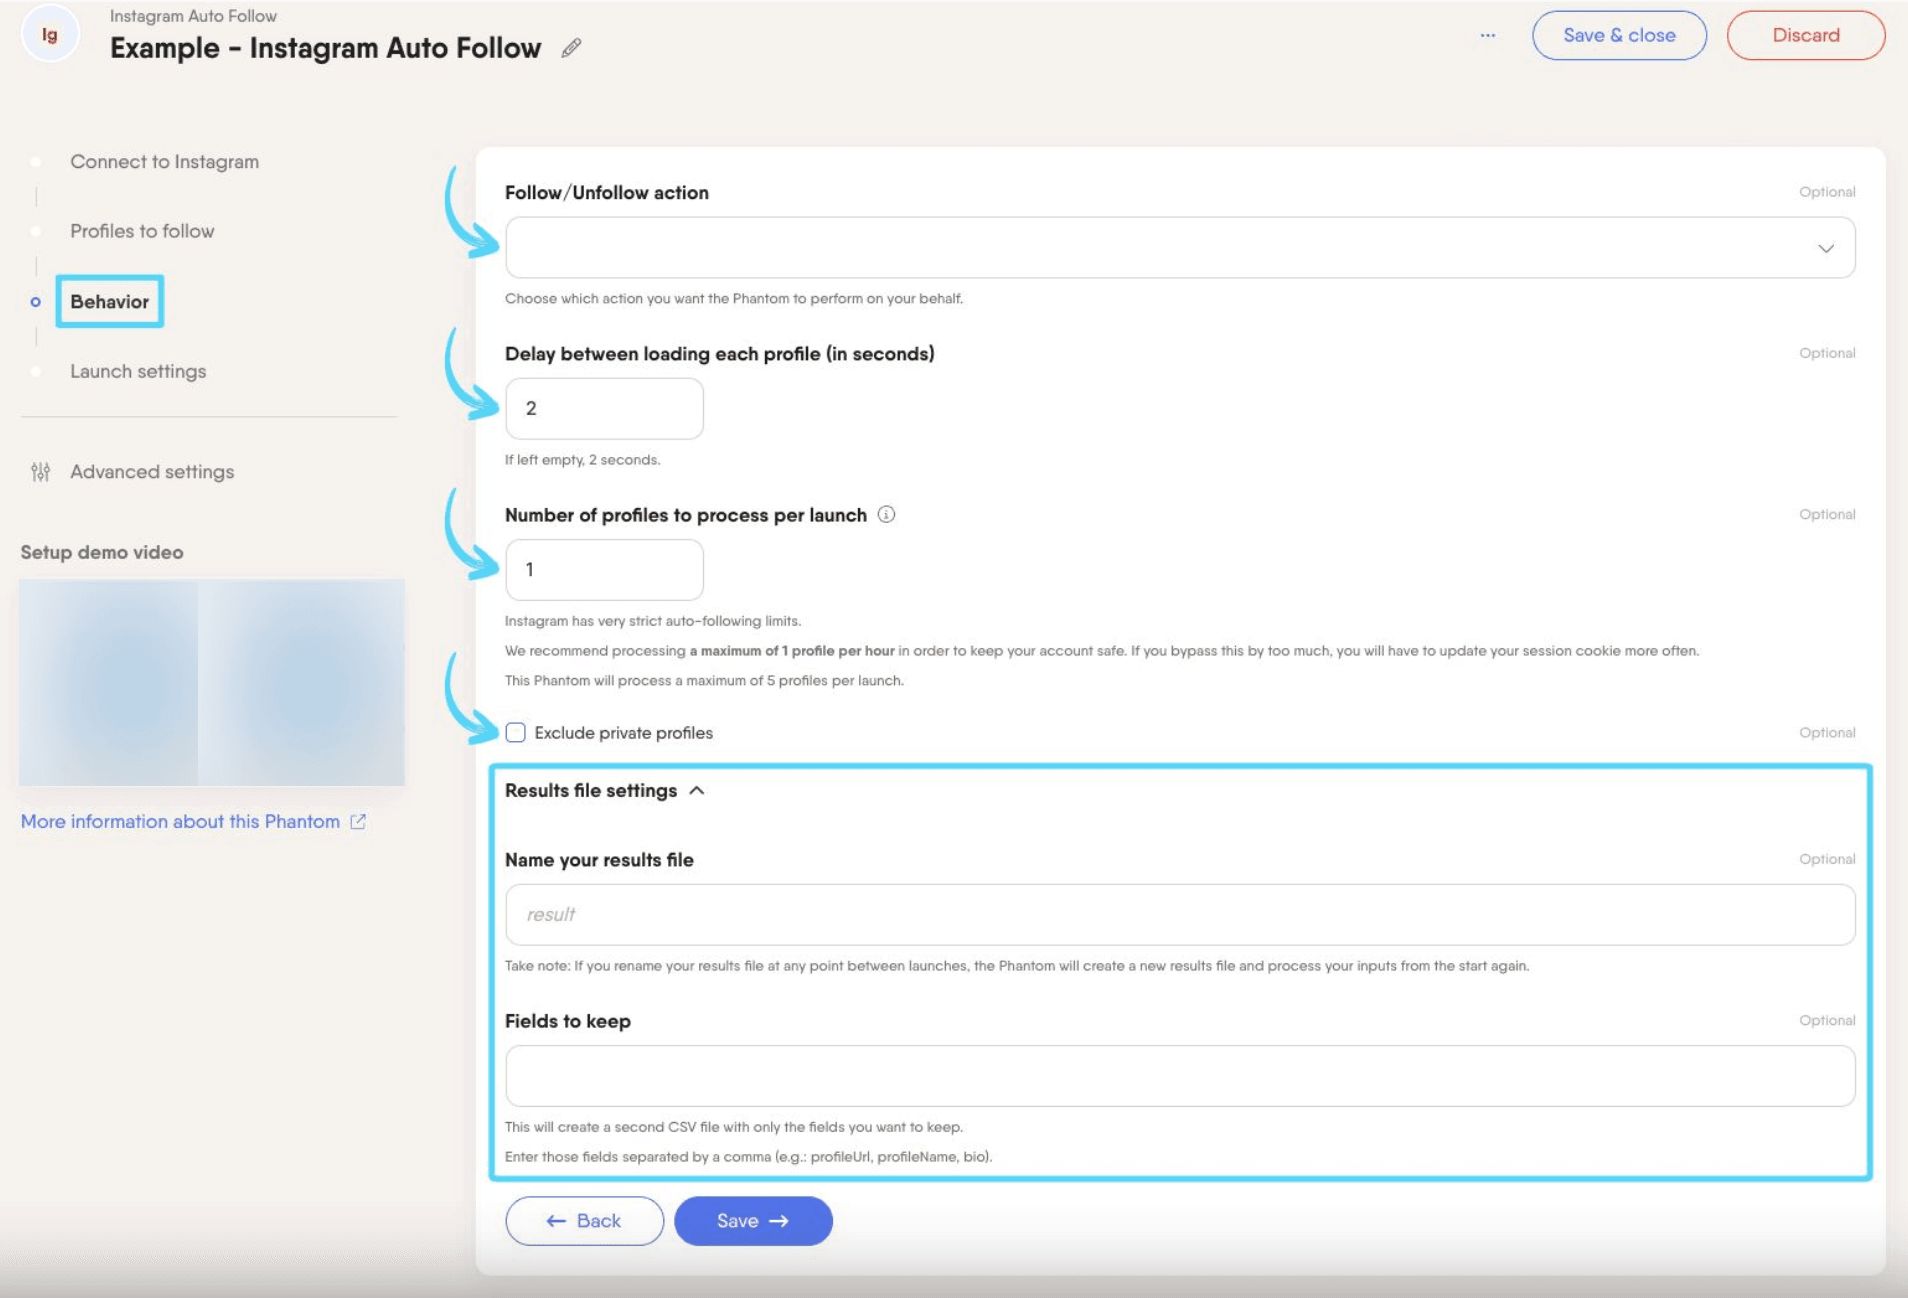
Task: Click the Discard button
Action: pos(1806,35)
